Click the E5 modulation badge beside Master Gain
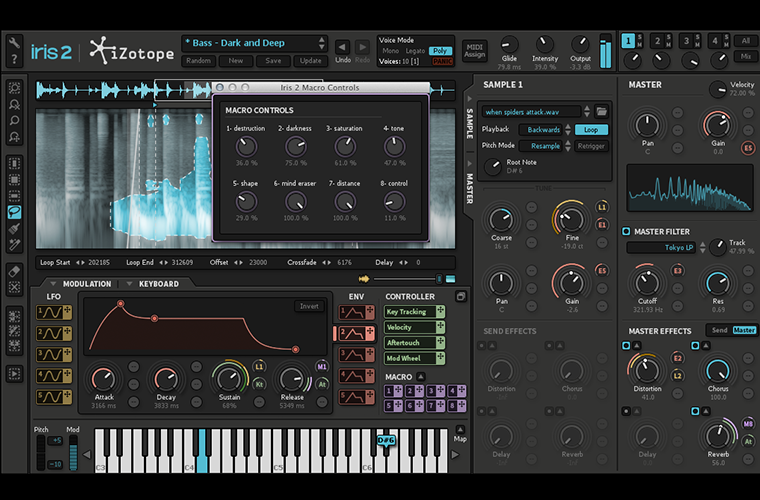 coord(748,148)
